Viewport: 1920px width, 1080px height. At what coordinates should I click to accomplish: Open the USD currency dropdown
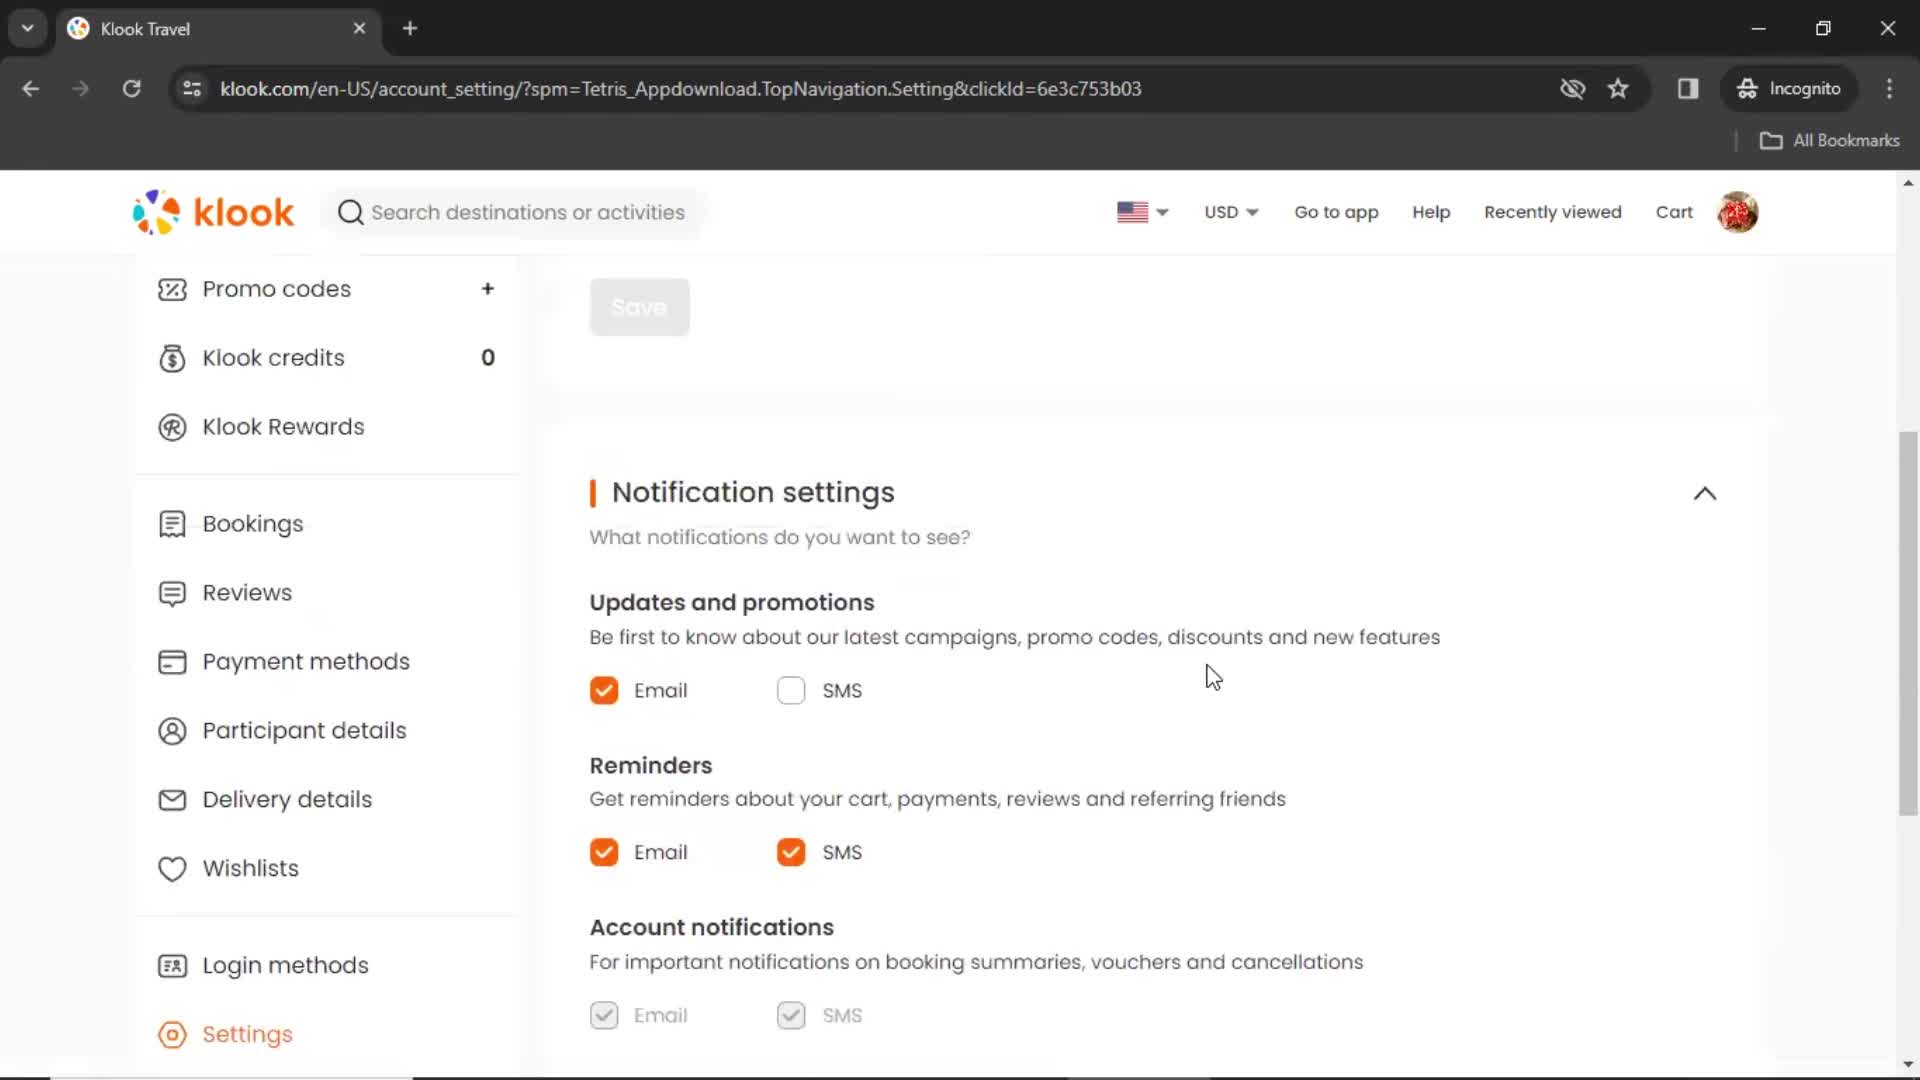click(x=1231, y=212)
